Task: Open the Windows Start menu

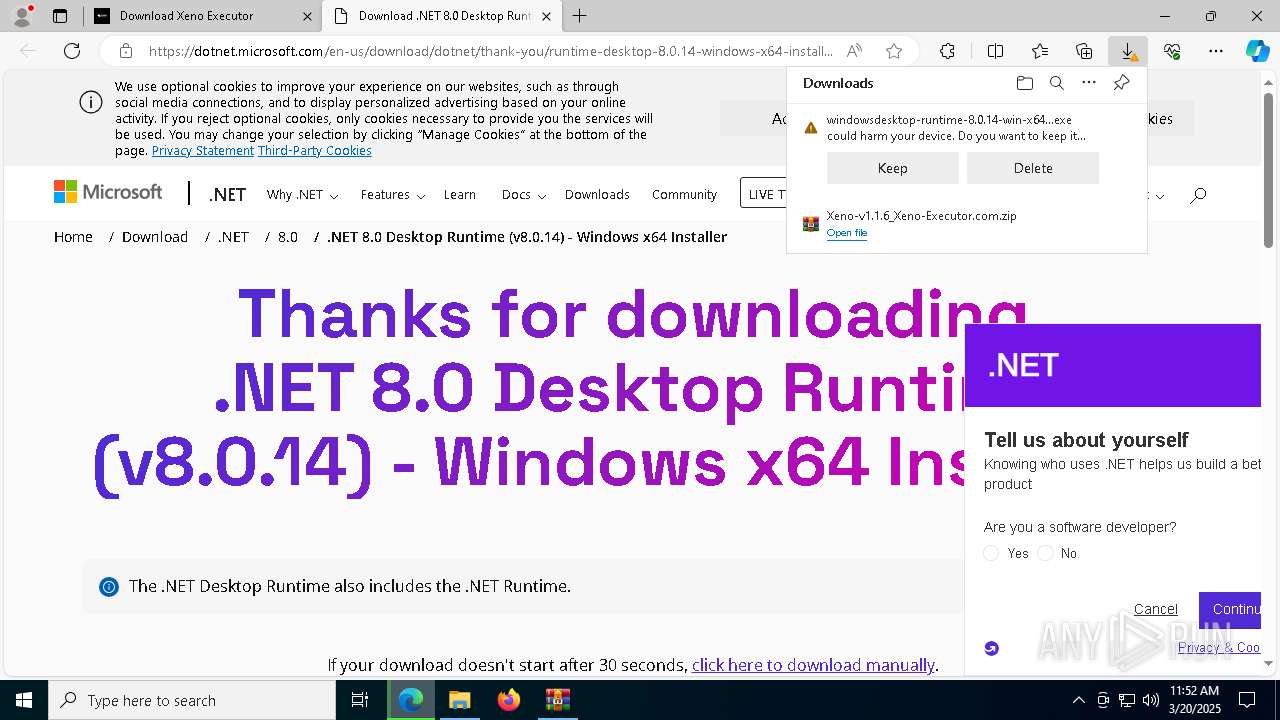Action: [23, 700]
